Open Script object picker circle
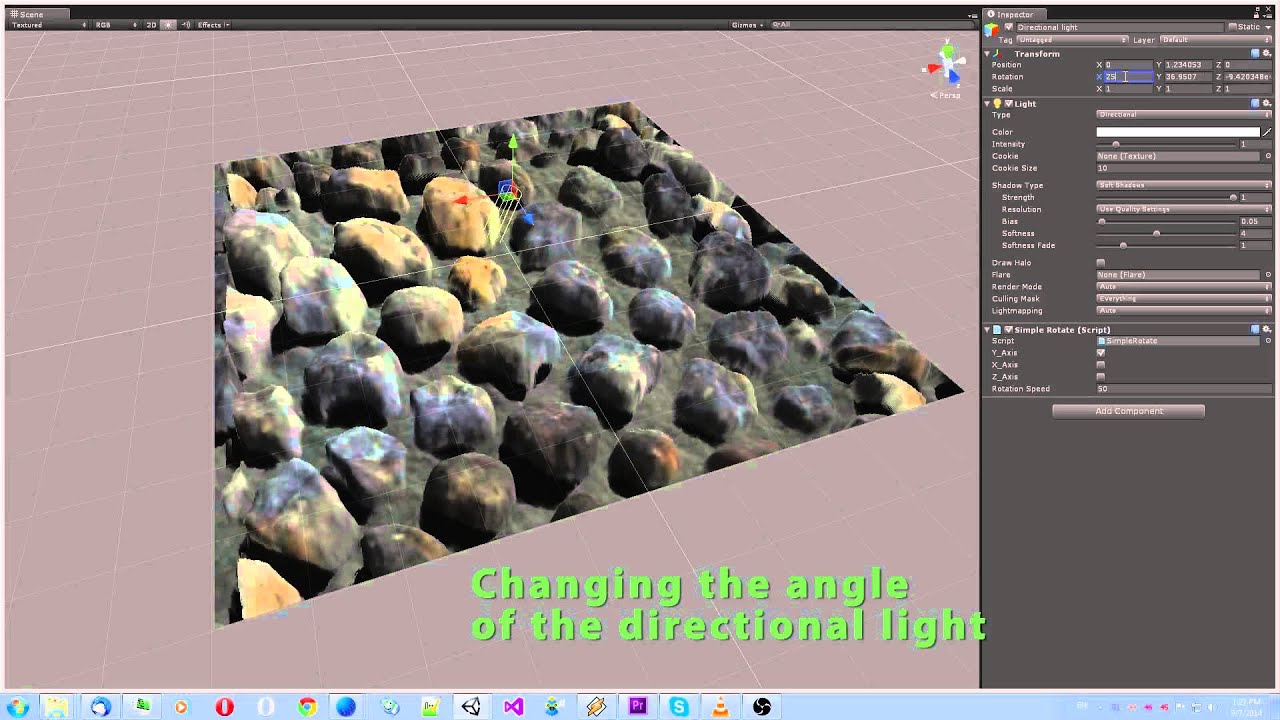 tap(1268, 341)
